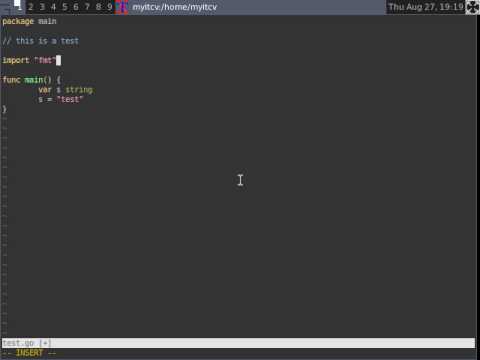480x360 pixels.
Task: Switch to workspace tag 5
Action: coord(65,7)
